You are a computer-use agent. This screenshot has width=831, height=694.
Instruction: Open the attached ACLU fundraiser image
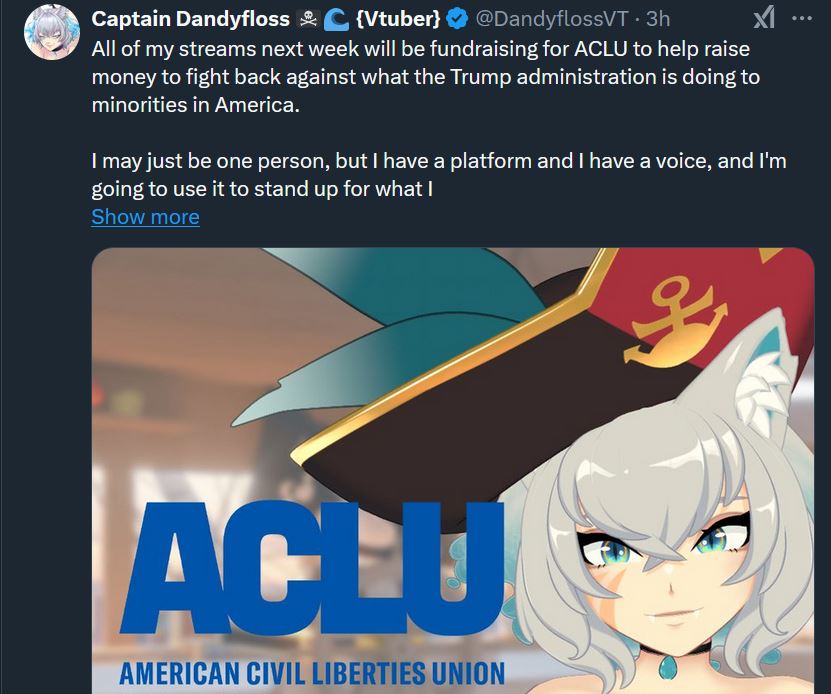453,471
